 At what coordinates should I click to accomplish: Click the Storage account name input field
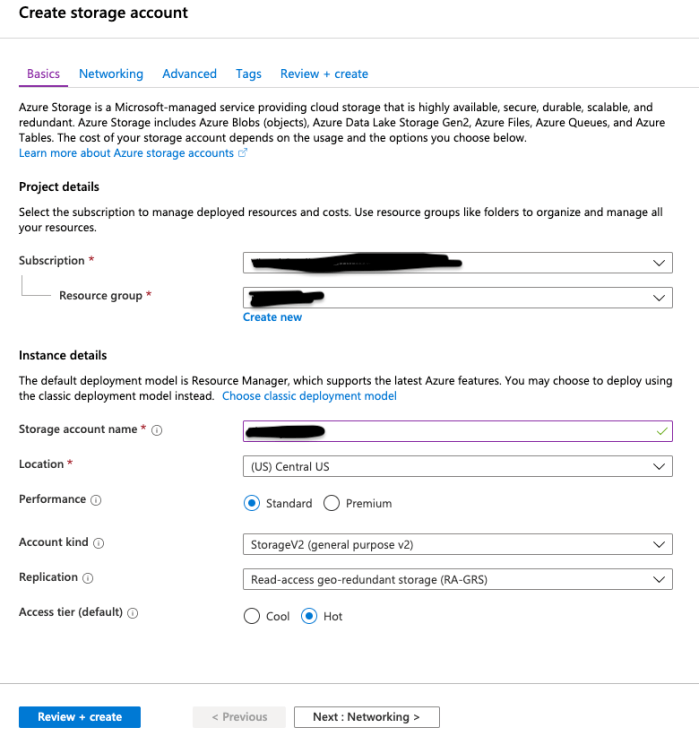457,431
